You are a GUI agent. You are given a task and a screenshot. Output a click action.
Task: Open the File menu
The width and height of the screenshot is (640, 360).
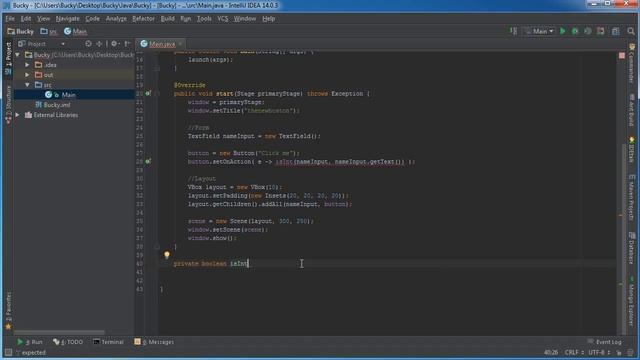coord(10,19)
